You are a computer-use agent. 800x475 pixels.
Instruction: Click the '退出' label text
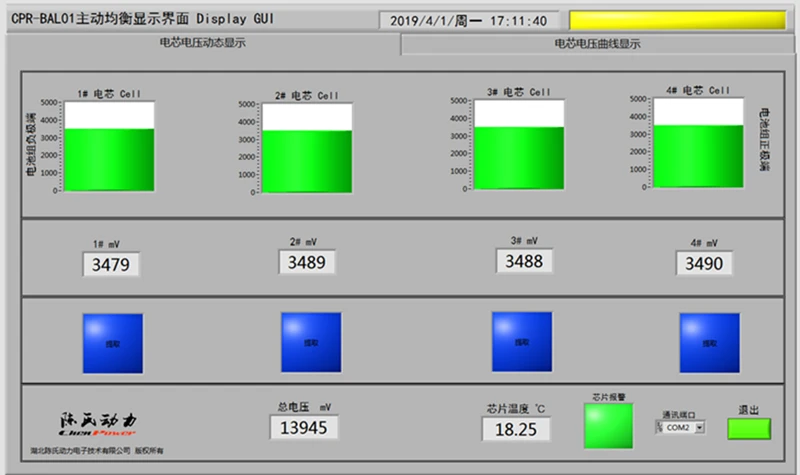748,410
